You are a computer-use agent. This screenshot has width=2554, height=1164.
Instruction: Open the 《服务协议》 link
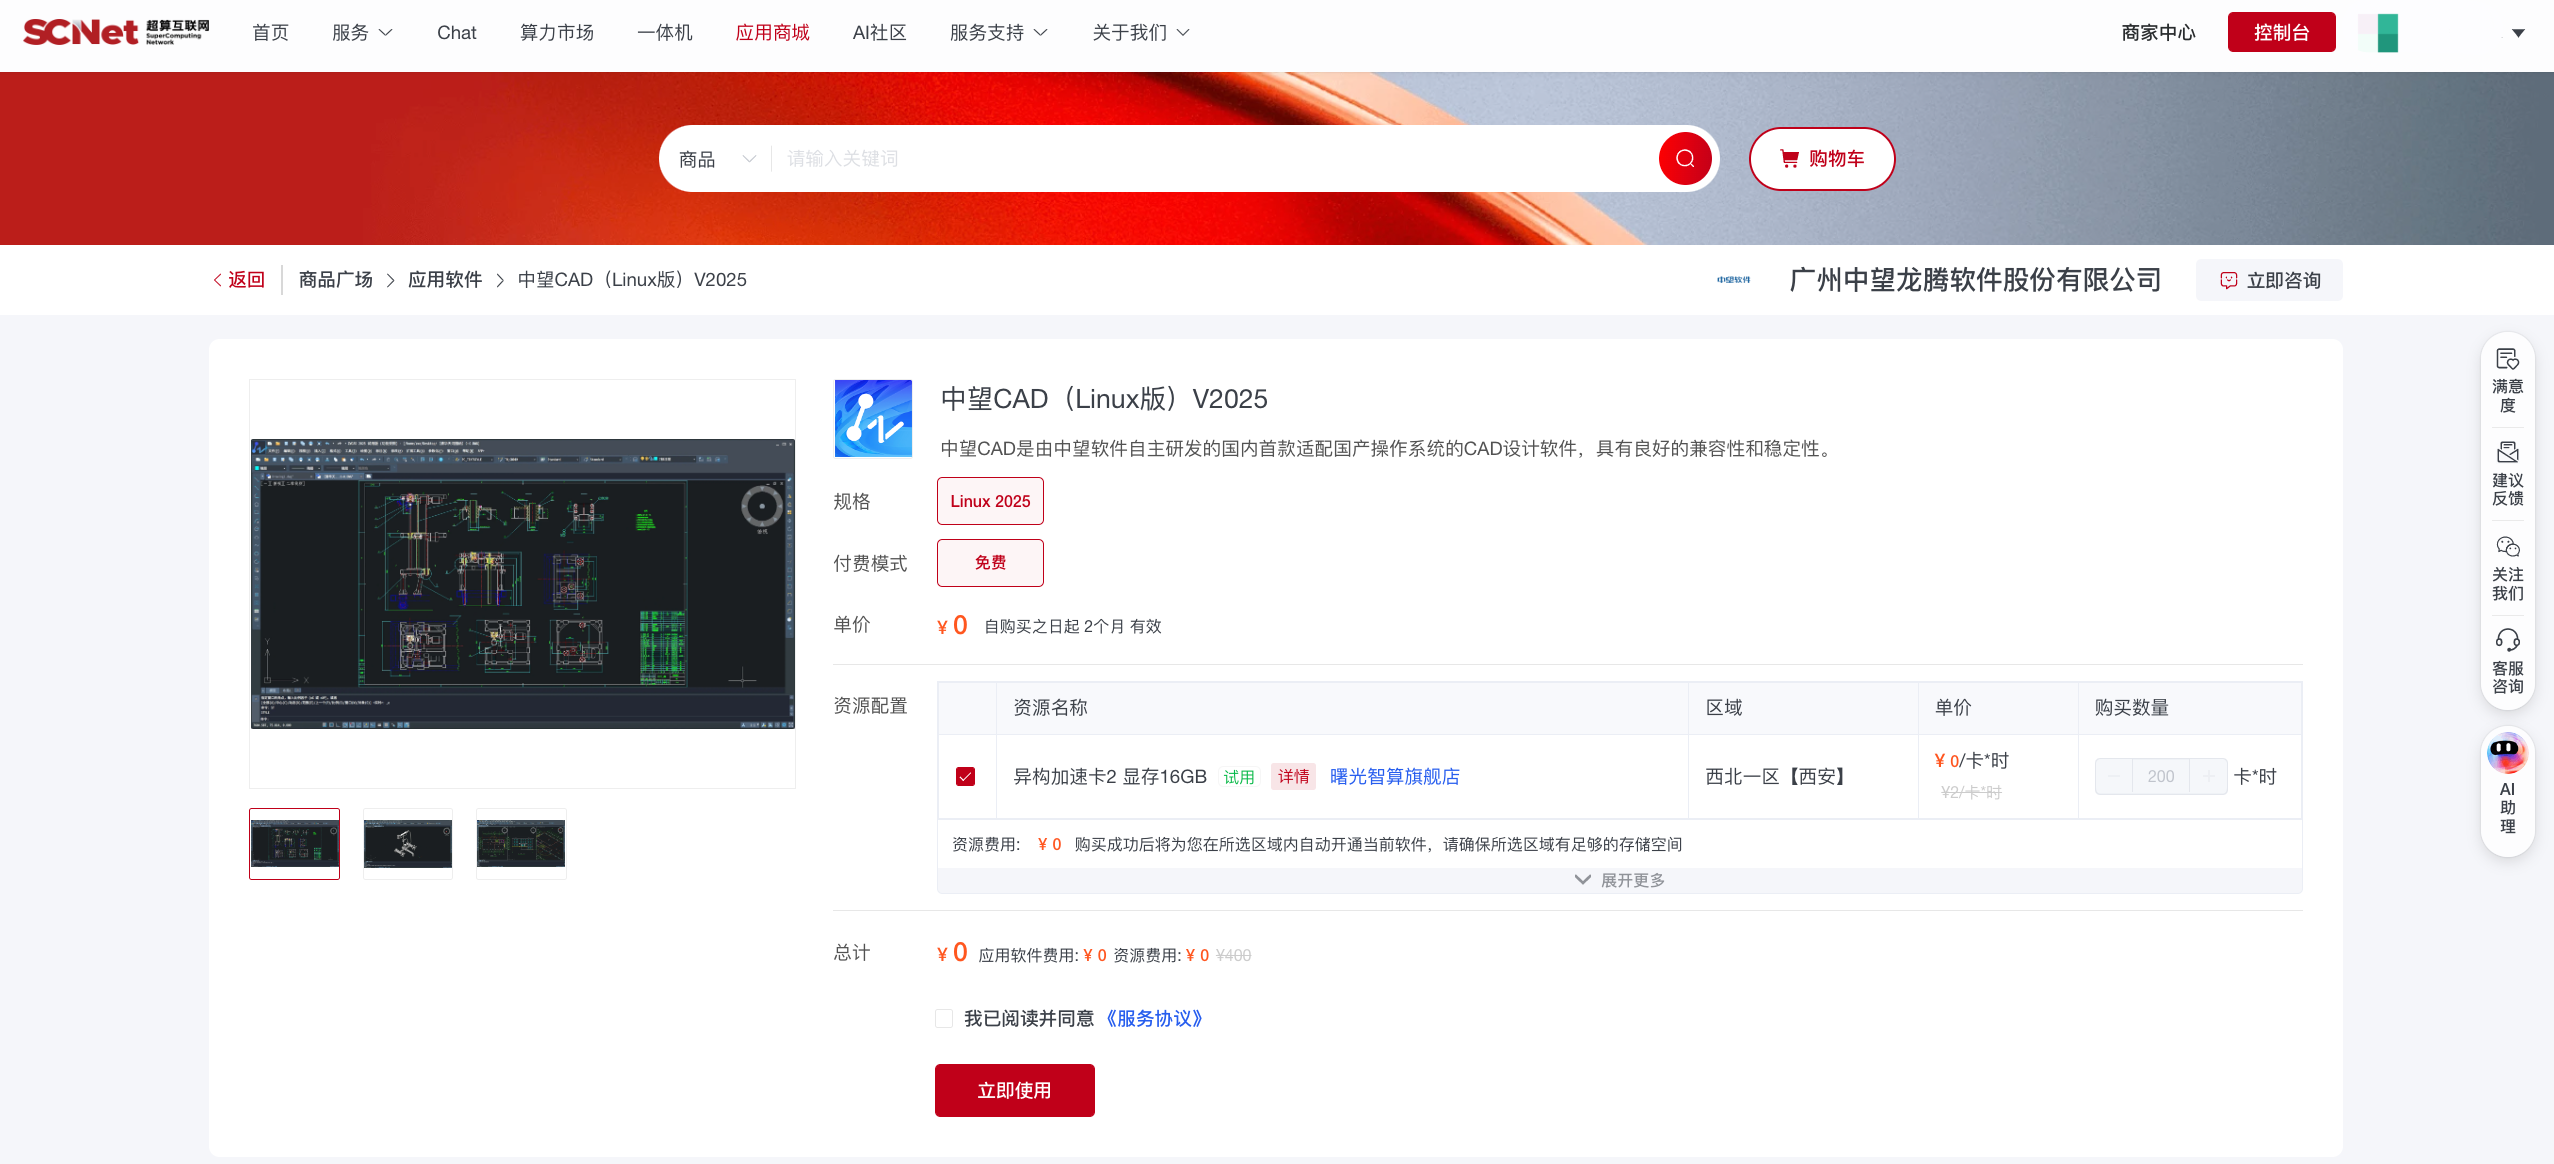1154,1018
